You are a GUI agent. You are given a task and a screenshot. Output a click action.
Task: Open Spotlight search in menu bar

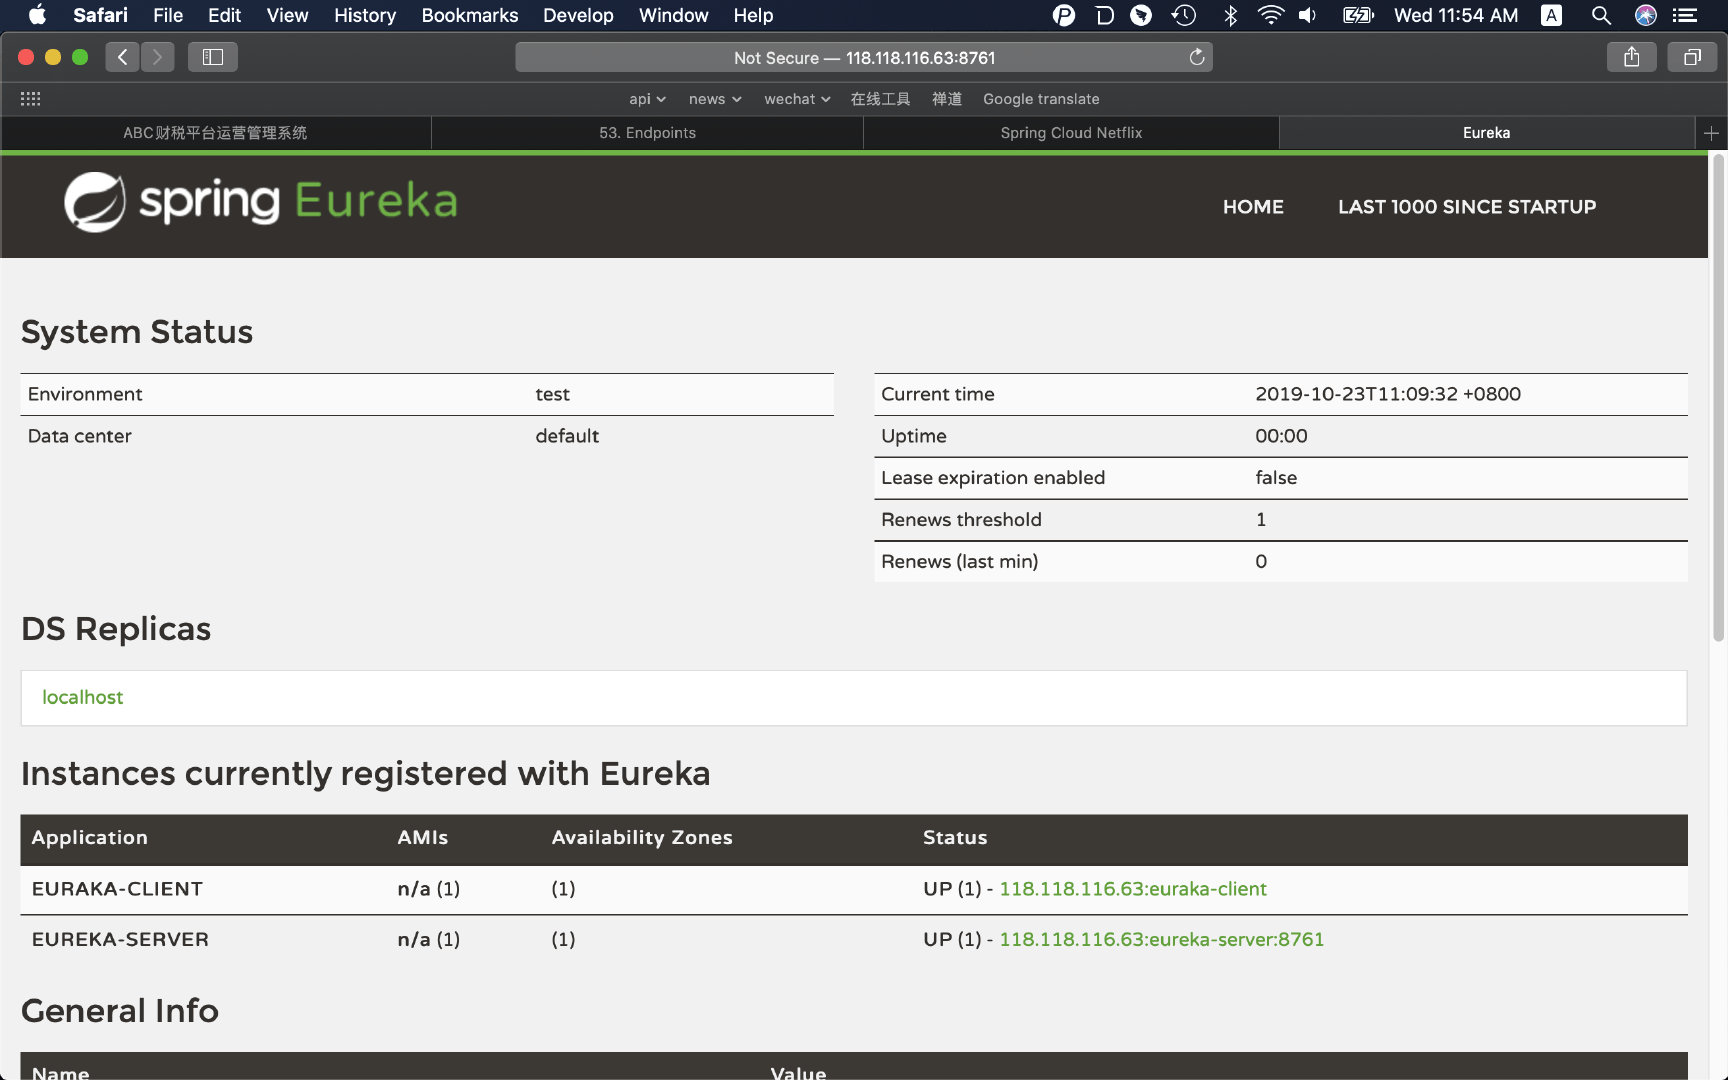point(1601,15)
